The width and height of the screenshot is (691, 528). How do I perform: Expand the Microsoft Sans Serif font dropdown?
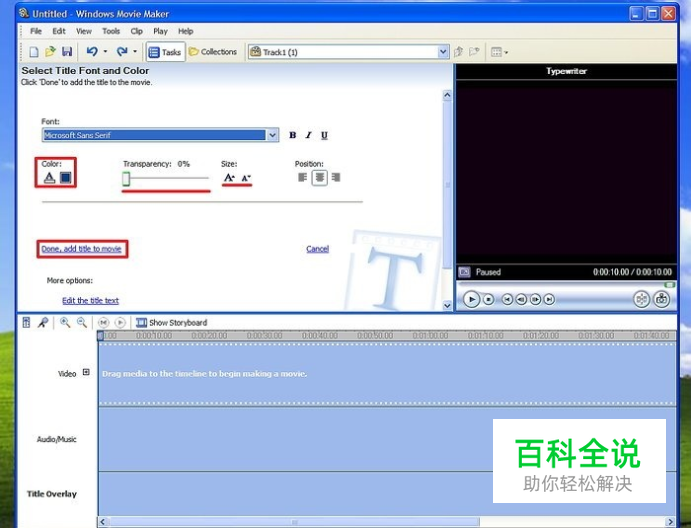coord(272,135)
